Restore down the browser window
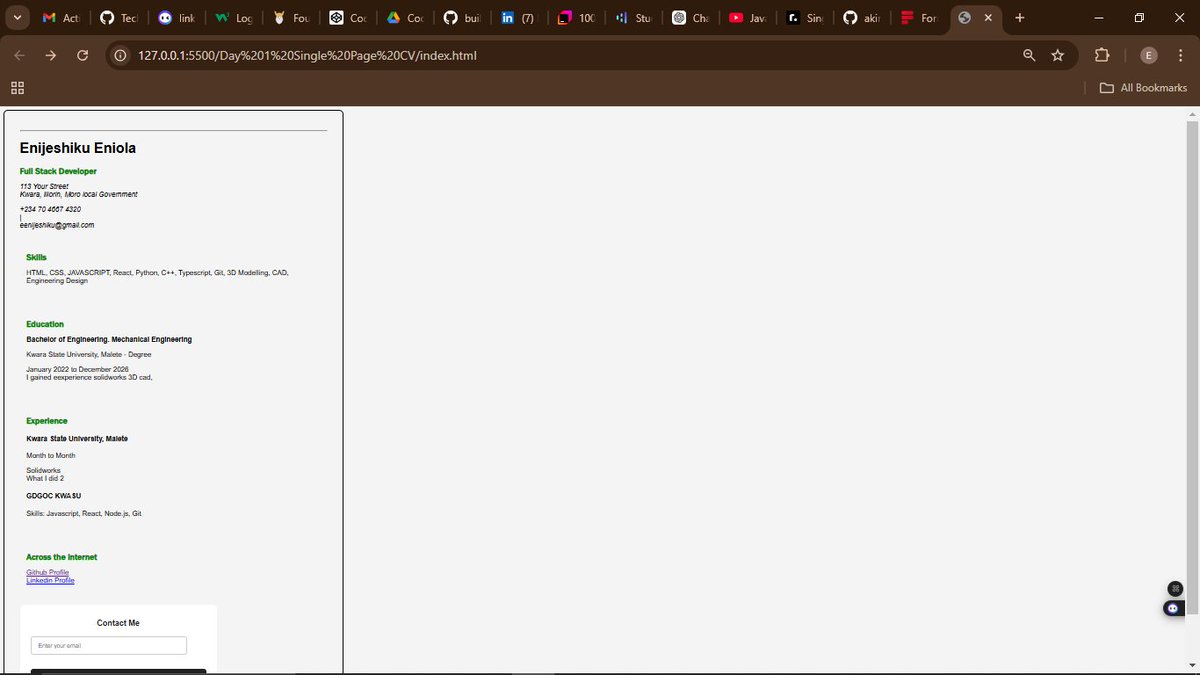 [1139, 18]
